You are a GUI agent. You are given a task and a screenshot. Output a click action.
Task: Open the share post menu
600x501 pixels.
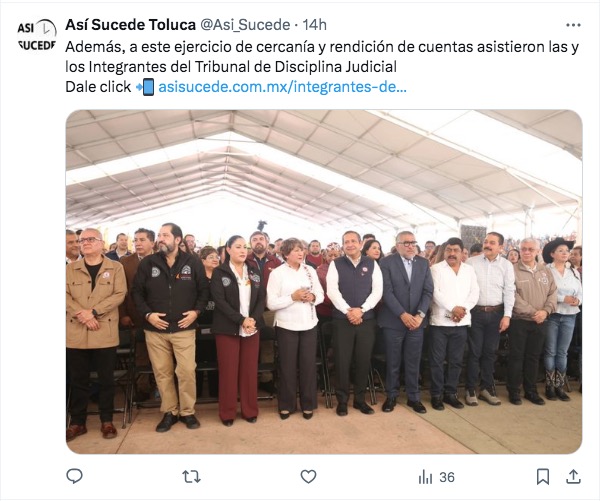(x=573, y=477)
